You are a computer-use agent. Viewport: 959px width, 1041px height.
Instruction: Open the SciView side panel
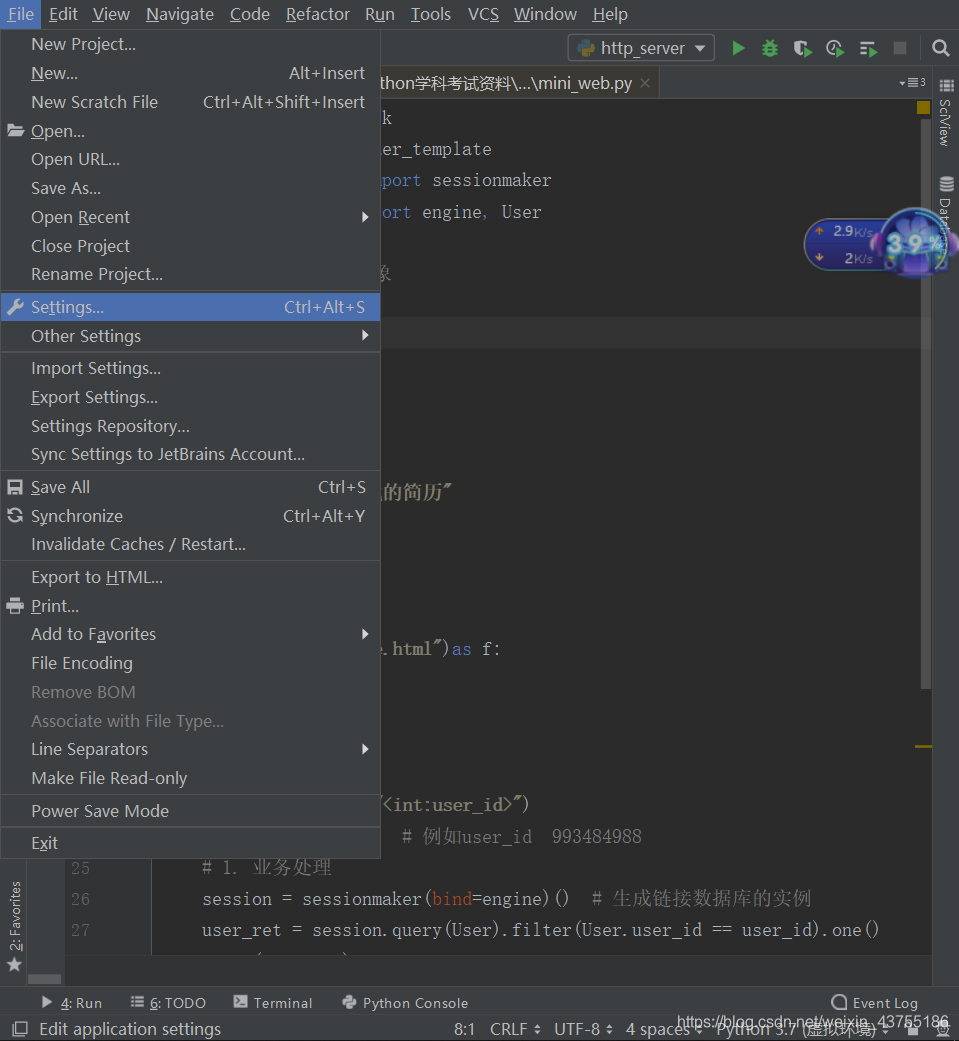946,114
